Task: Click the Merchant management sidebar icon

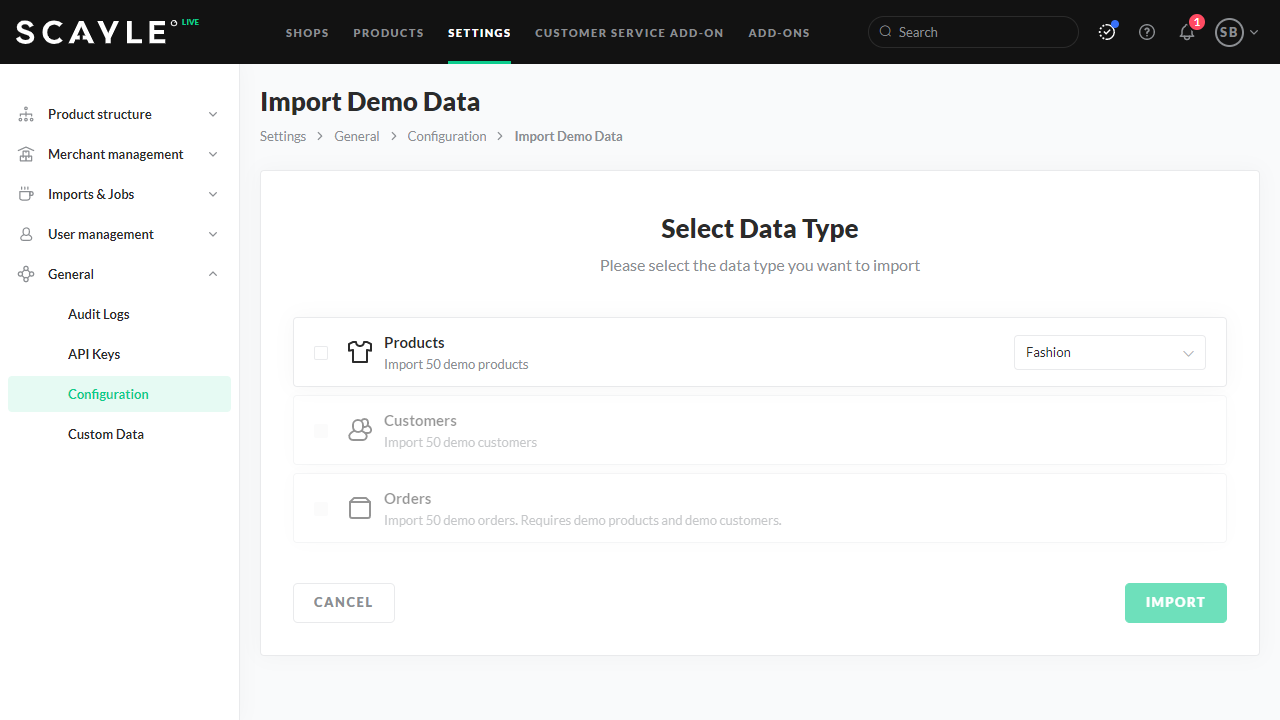Action: (26, 155)
